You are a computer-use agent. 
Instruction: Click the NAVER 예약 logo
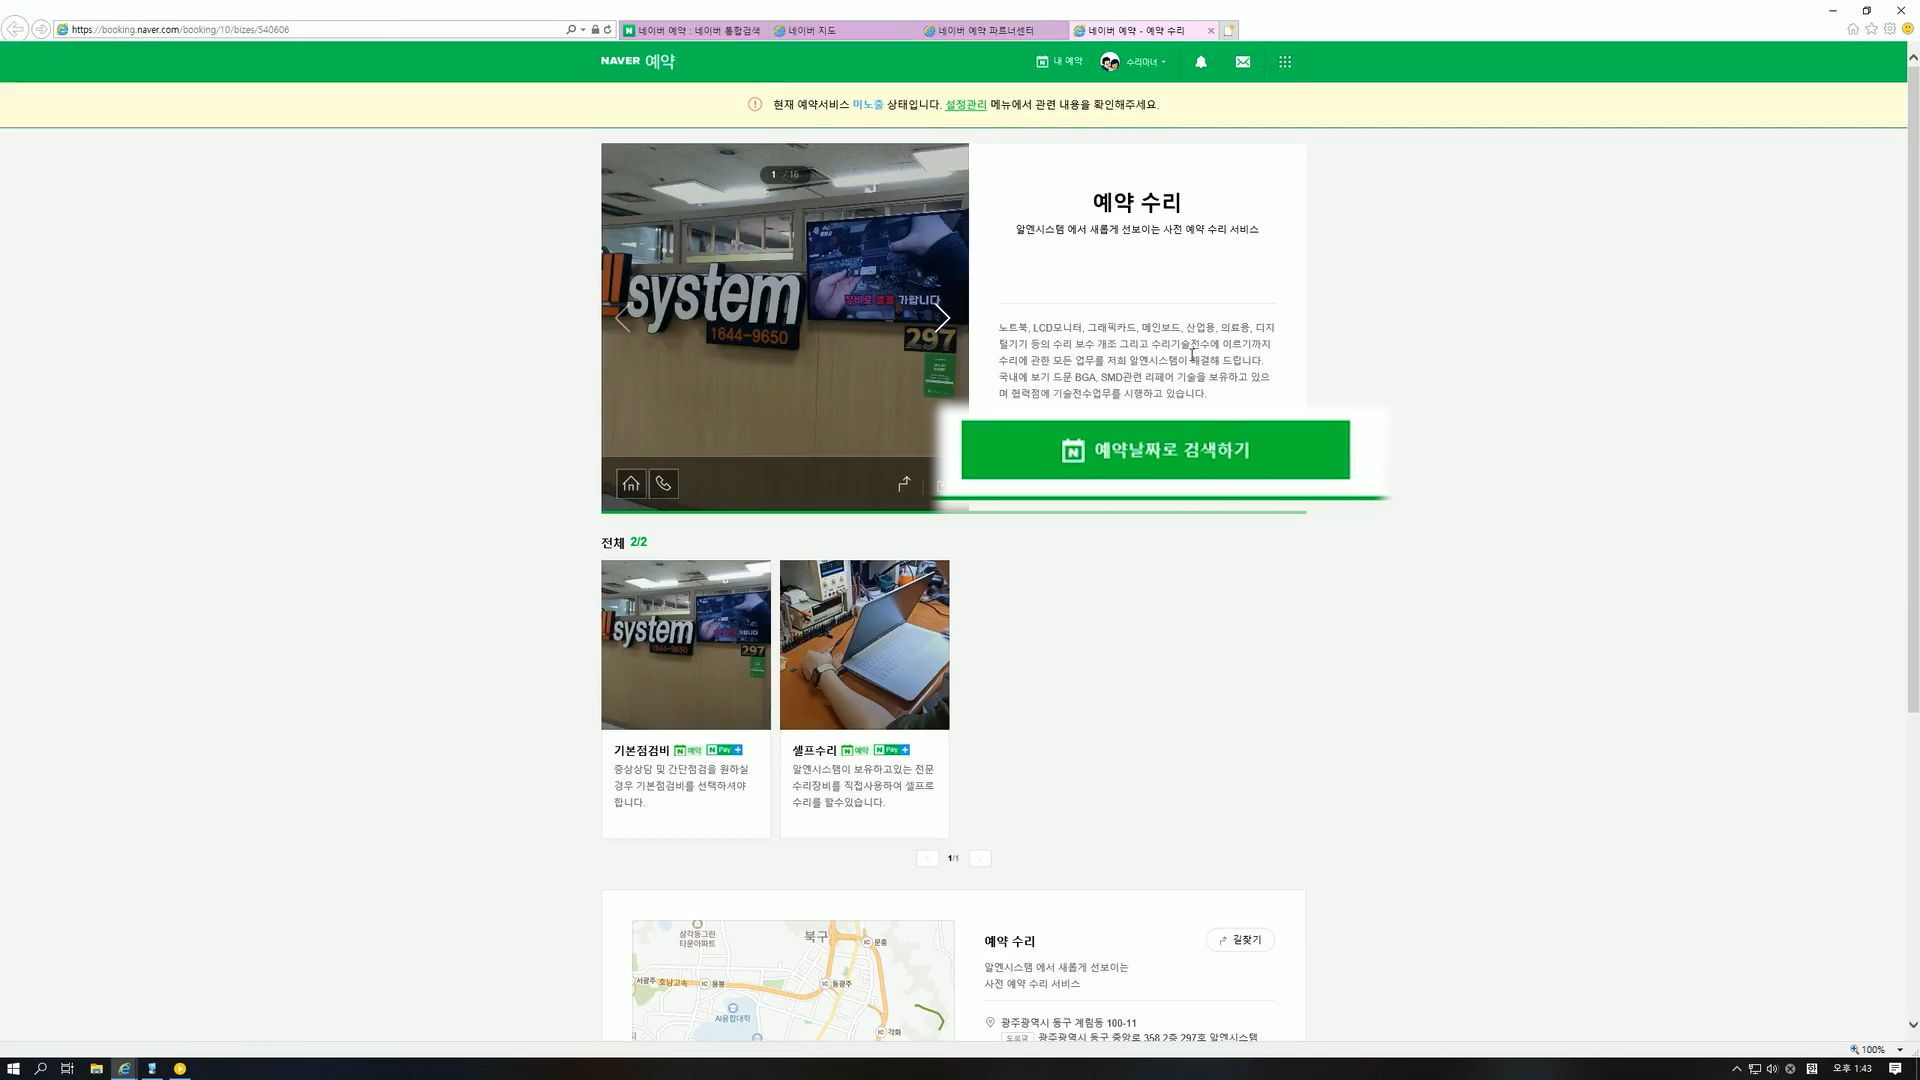(x=638, y=61)
